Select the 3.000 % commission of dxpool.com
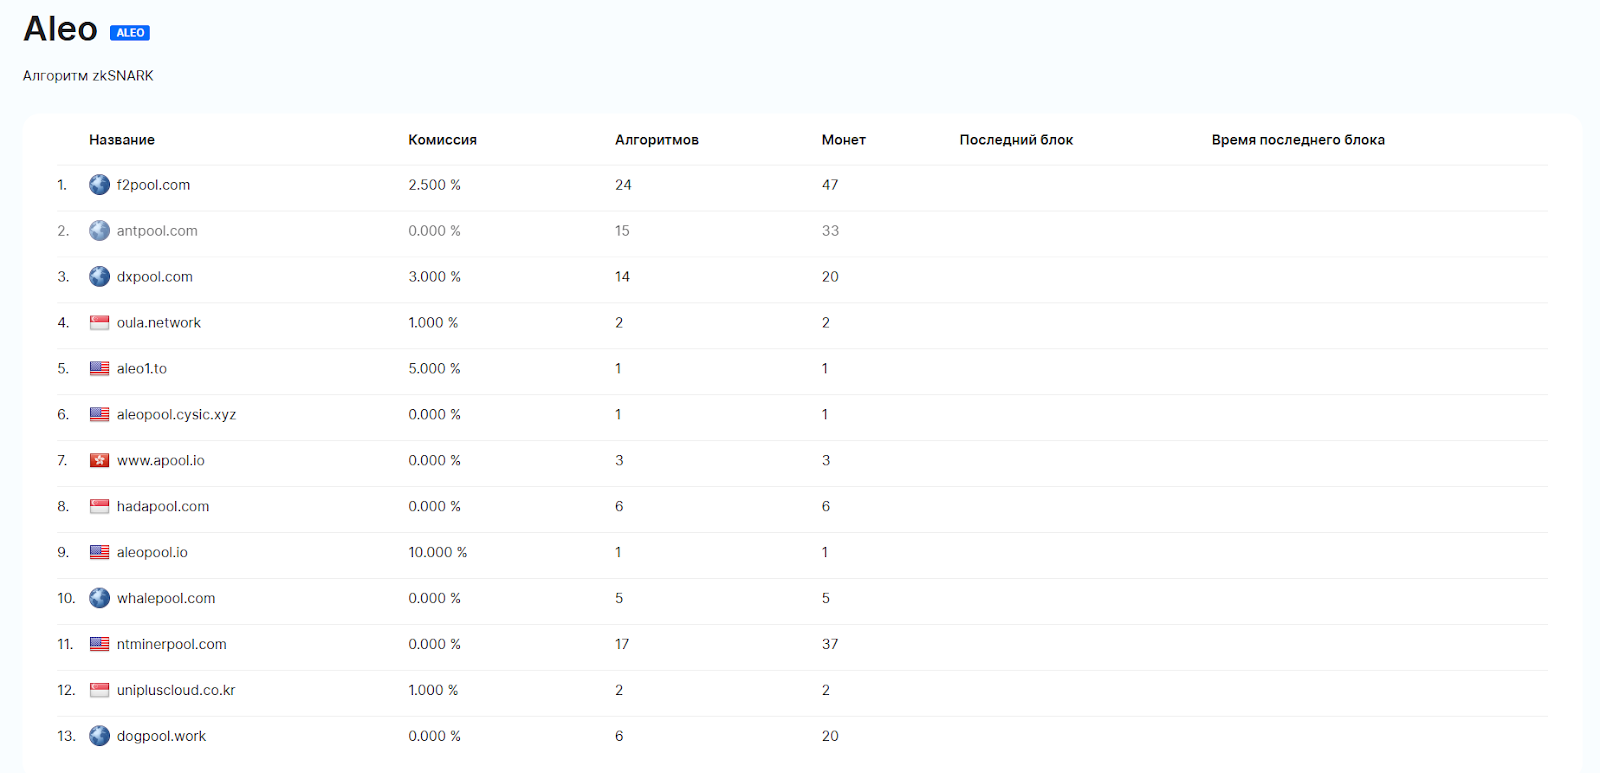The image size is (1600, 773). pos(434,277)
